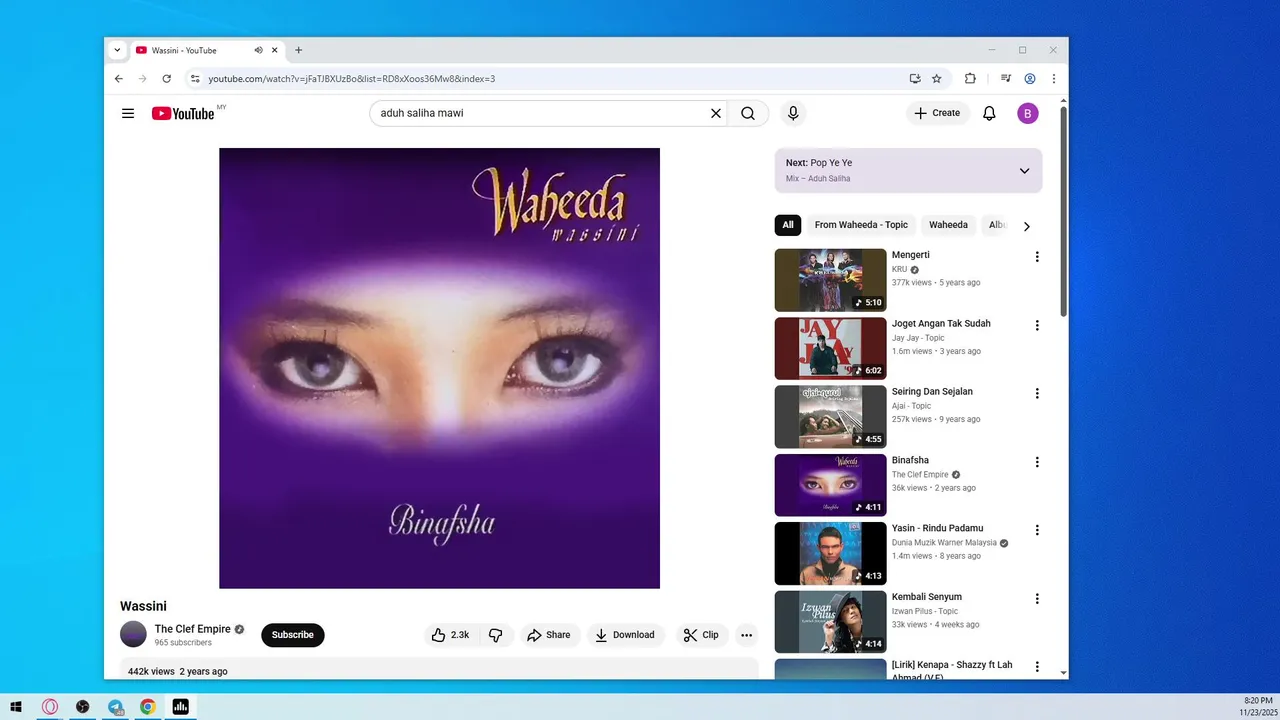This screenshot has width=1280, height=720.
Task: Click 'Dunia Muzik Warner Malaysia' channel name
Action: point(944,543)
